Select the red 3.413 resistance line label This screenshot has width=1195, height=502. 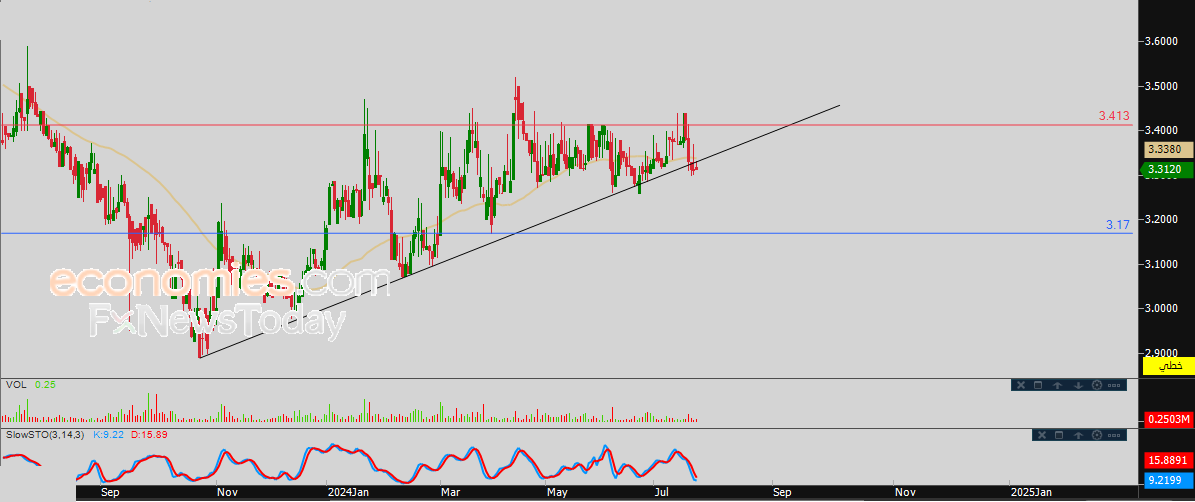pos(1114,117)
